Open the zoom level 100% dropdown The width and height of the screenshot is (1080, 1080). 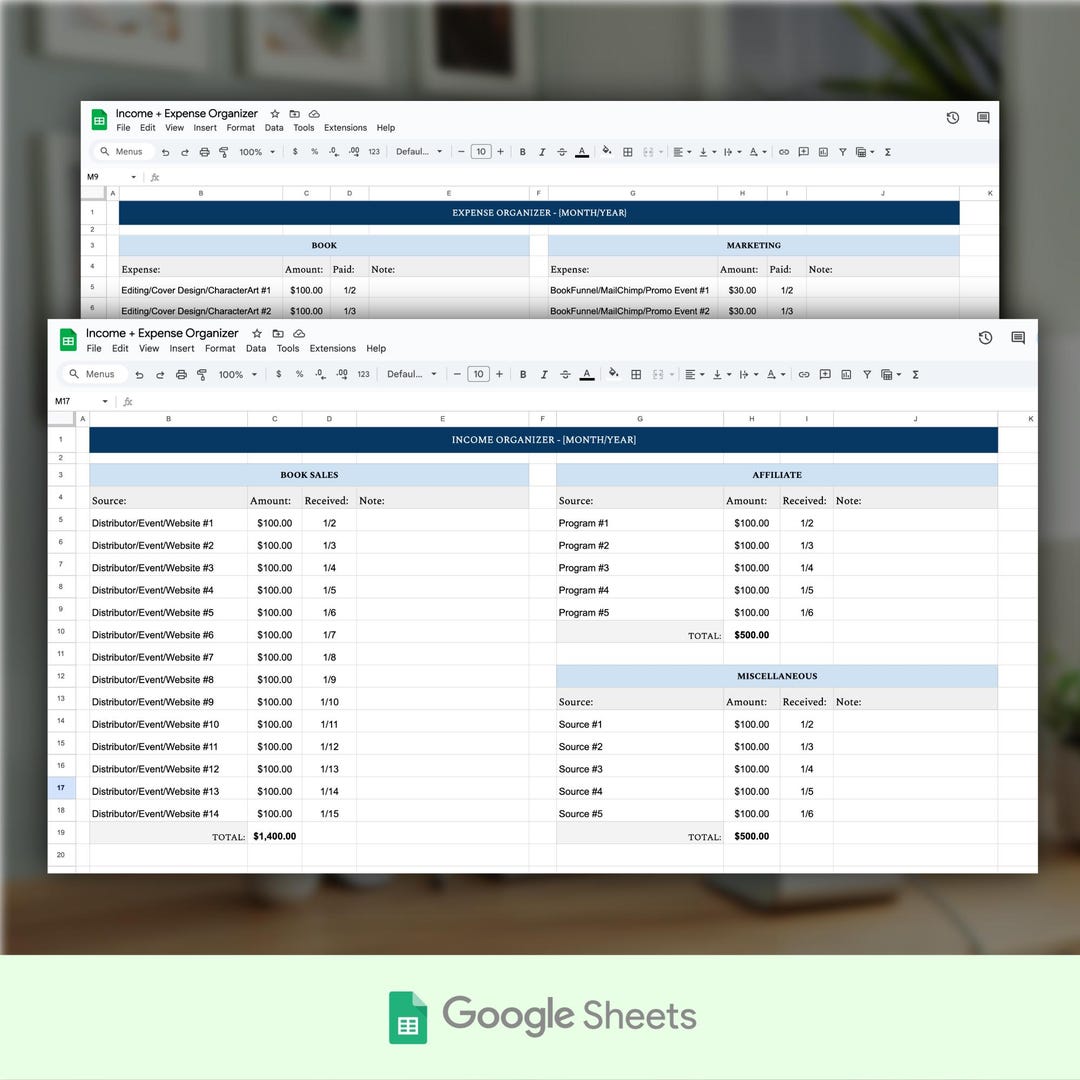point(235,374)
